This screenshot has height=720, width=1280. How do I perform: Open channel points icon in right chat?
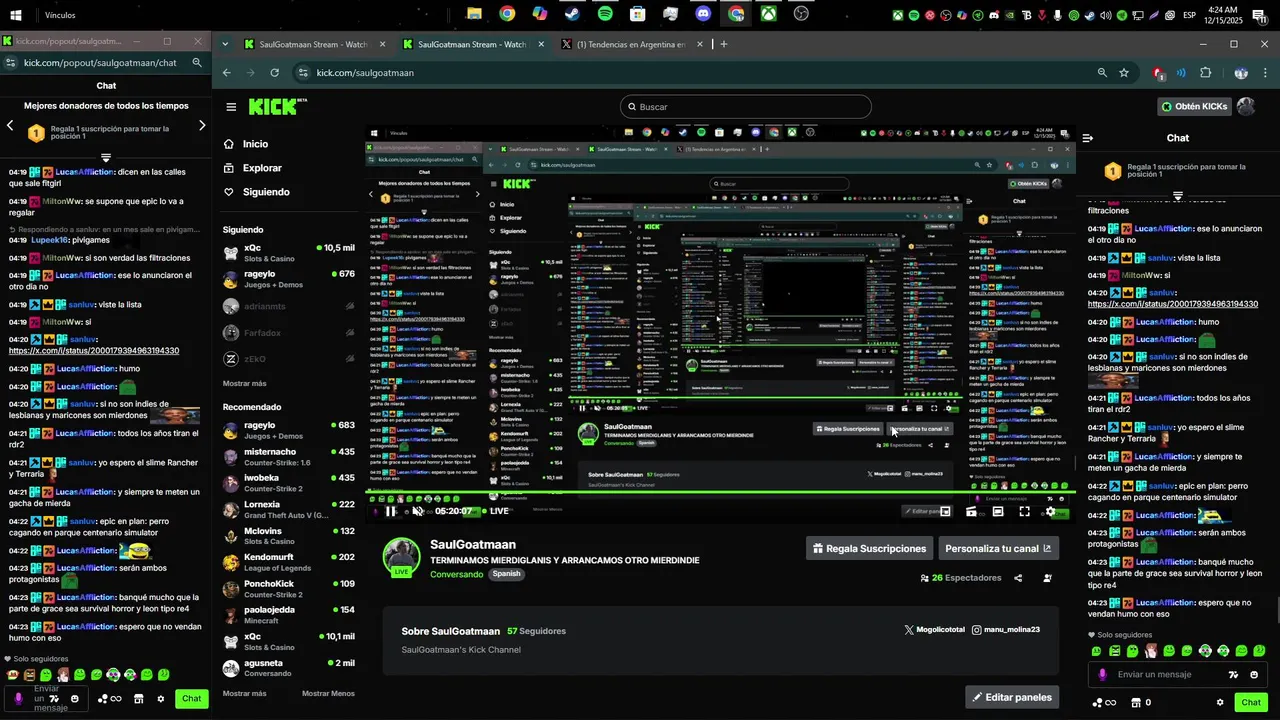[1105, 702]
